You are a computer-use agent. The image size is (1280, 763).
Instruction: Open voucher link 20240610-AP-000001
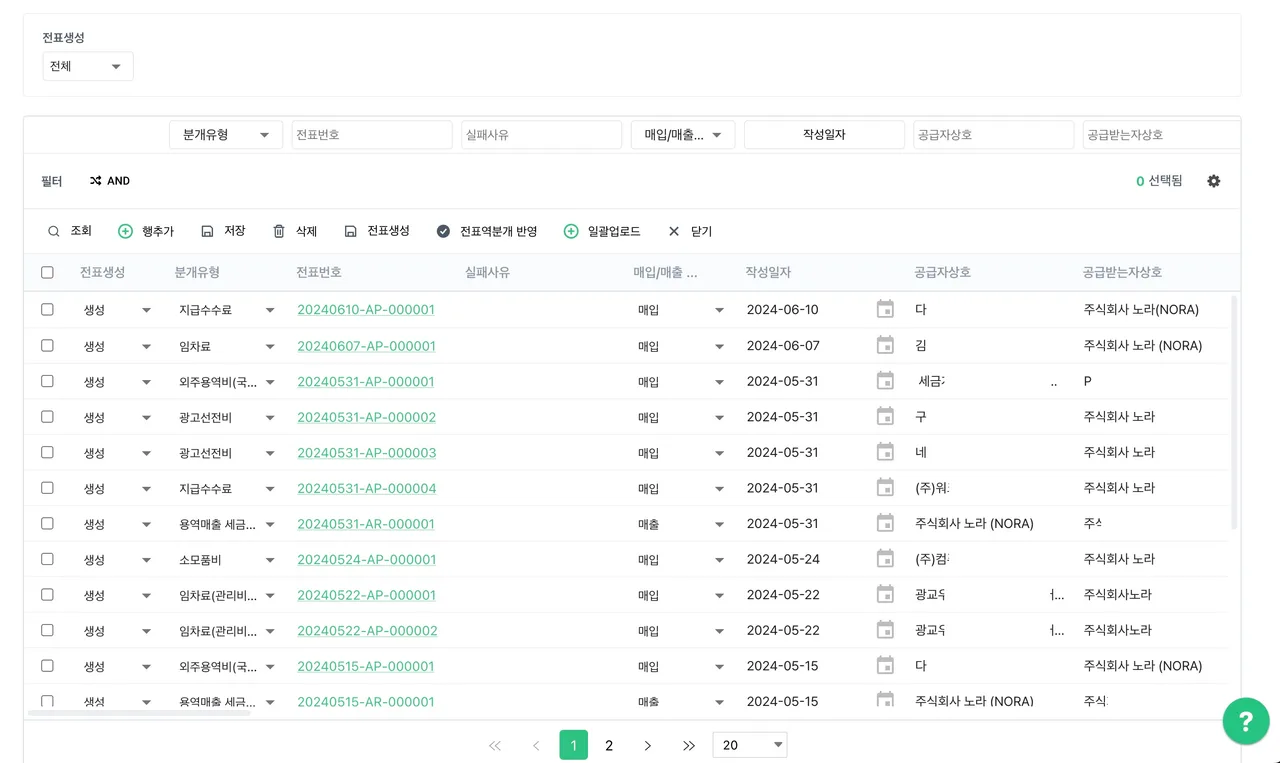point(366,310)
